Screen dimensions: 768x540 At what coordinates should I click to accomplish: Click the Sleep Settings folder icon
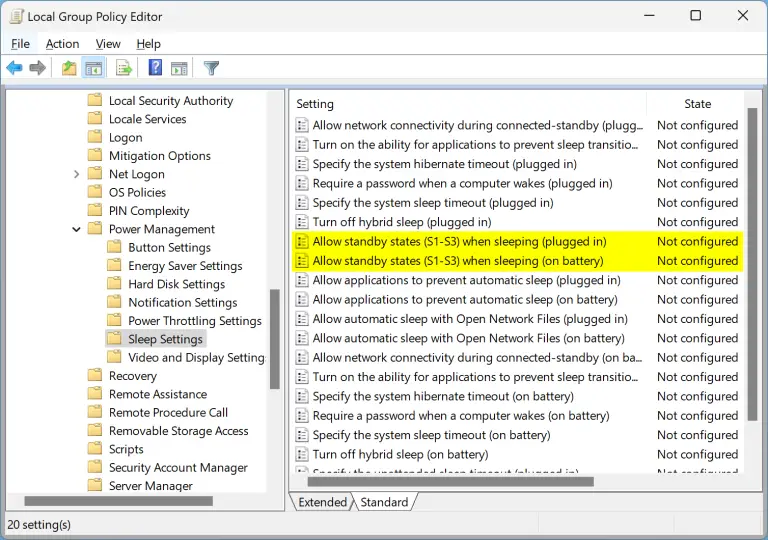pos(114,339)
